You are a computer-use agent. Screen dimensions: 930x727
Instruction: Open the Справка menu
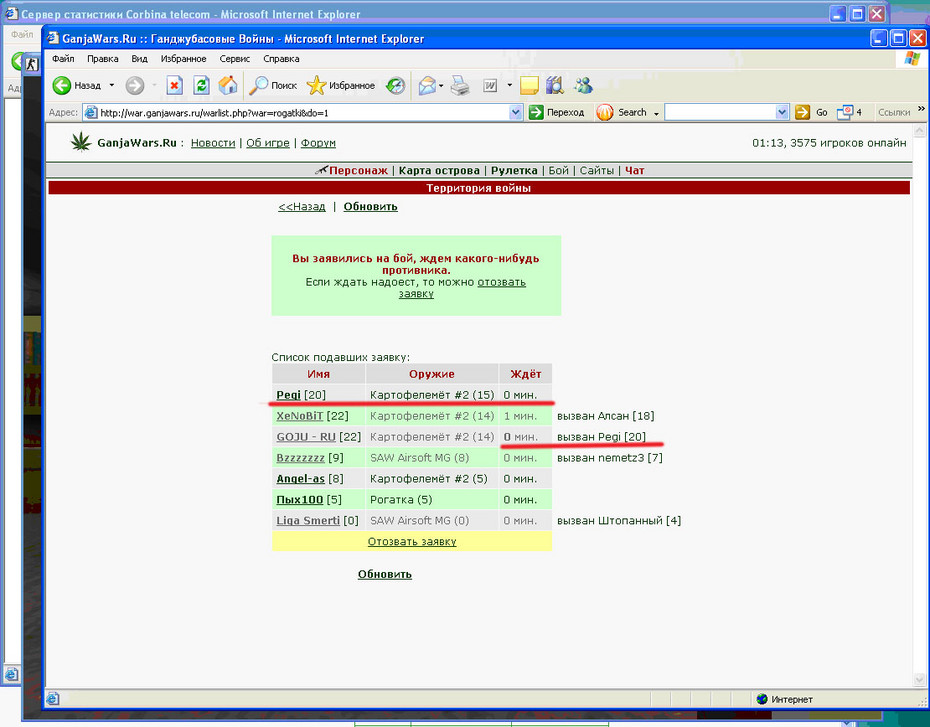281,59
